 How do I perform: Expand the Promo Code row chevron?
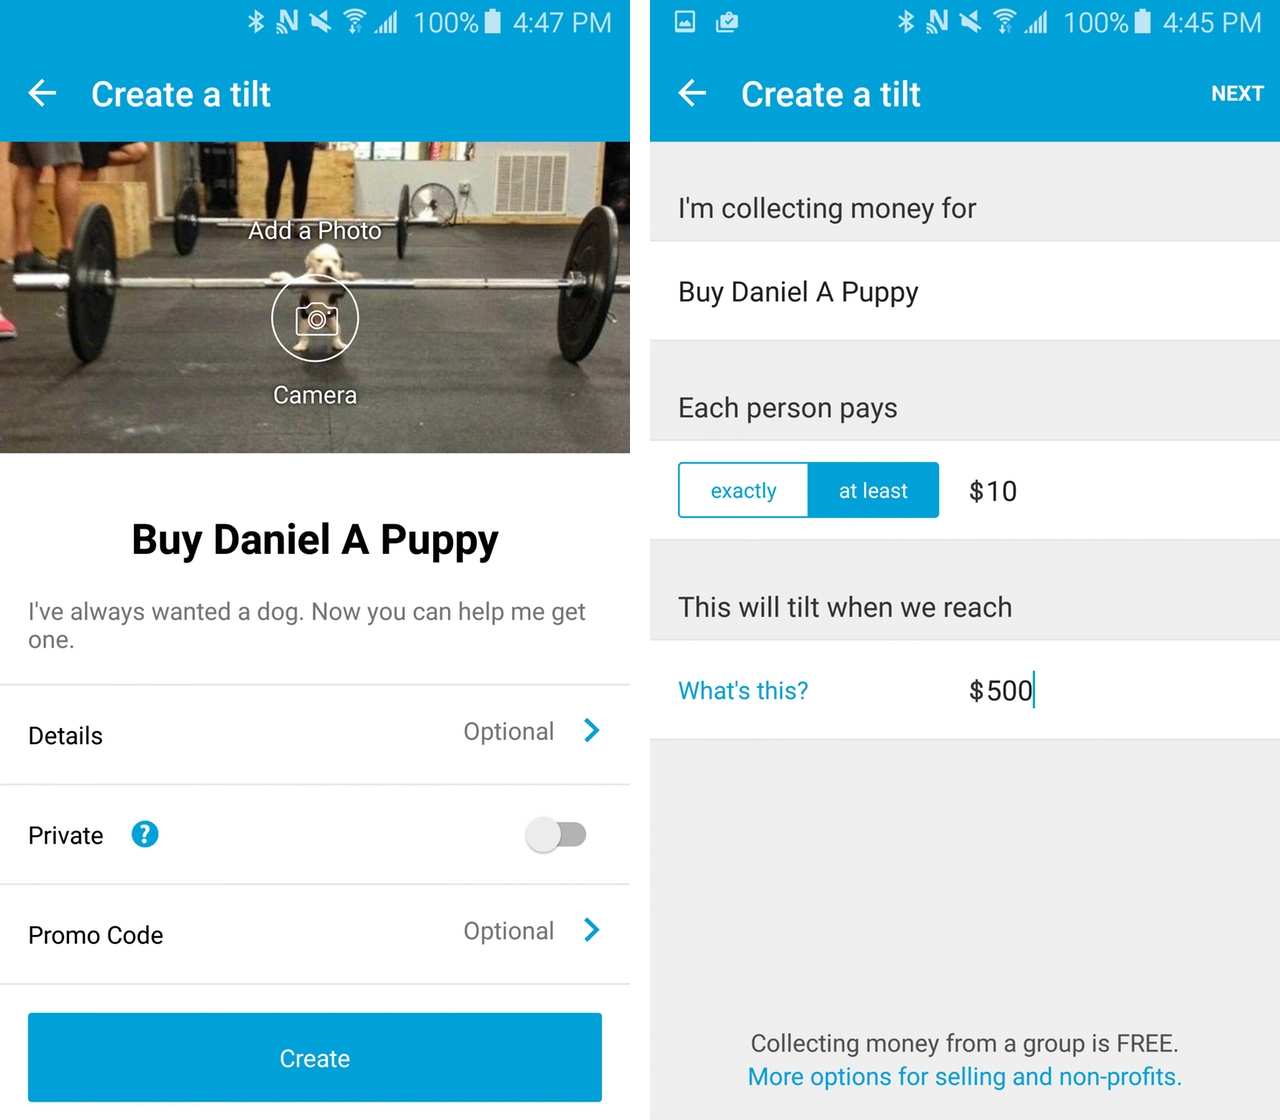click(592, 931)
